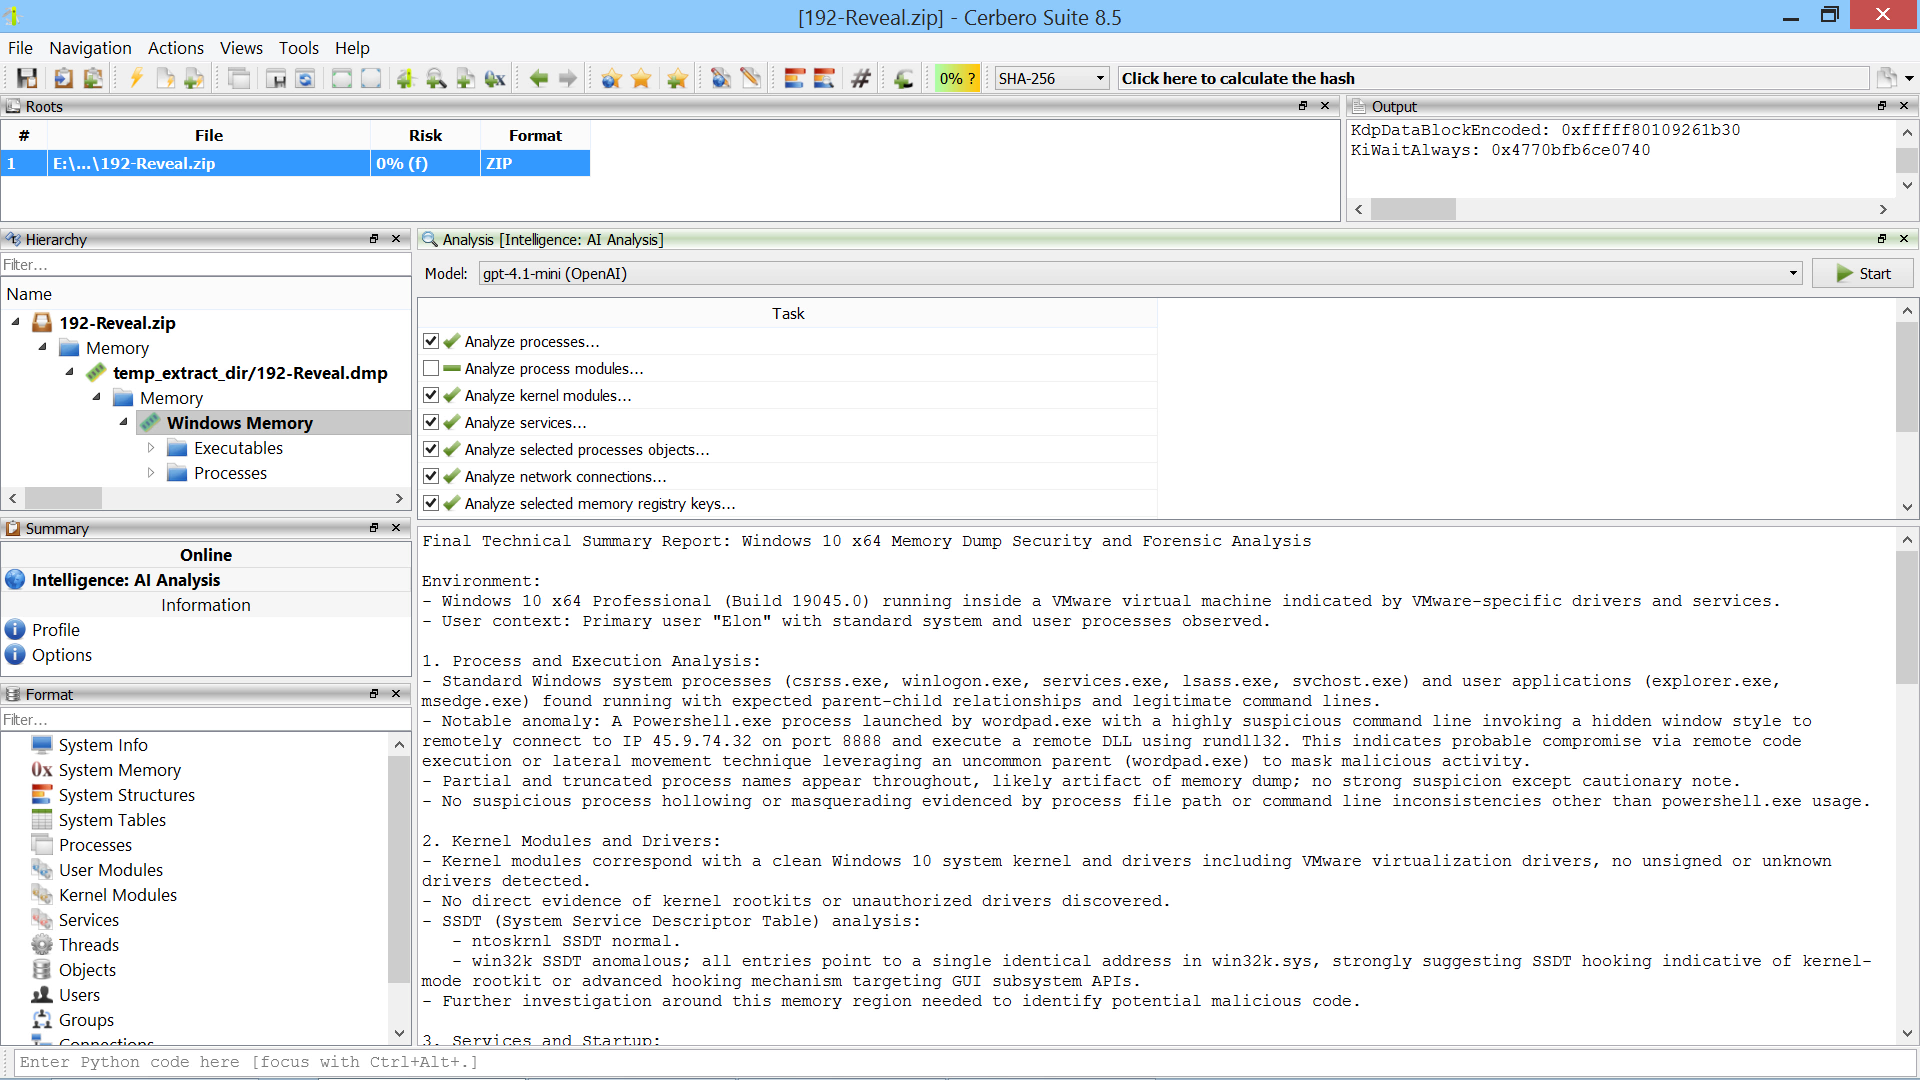The width and height of the screenshot is (1920, 1080).
Task: Open the Tools menu
Action: (298, 48)
